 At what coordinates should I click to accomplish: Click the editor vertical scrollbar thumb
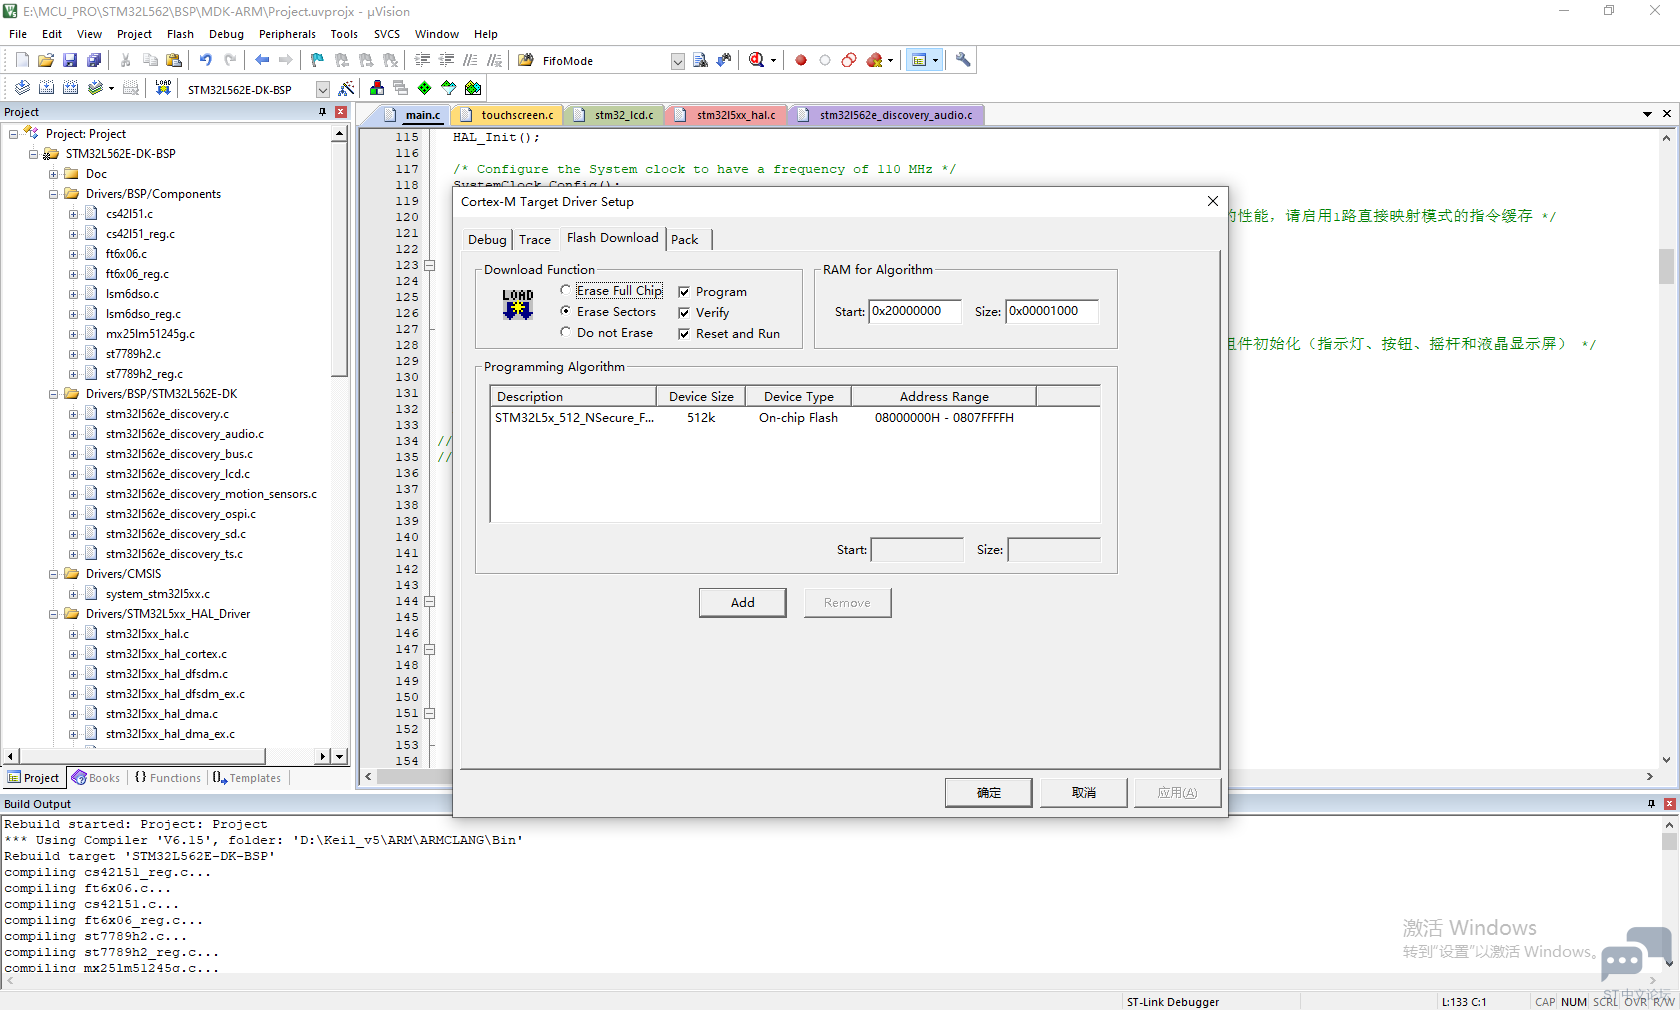tap(1666, 266)
